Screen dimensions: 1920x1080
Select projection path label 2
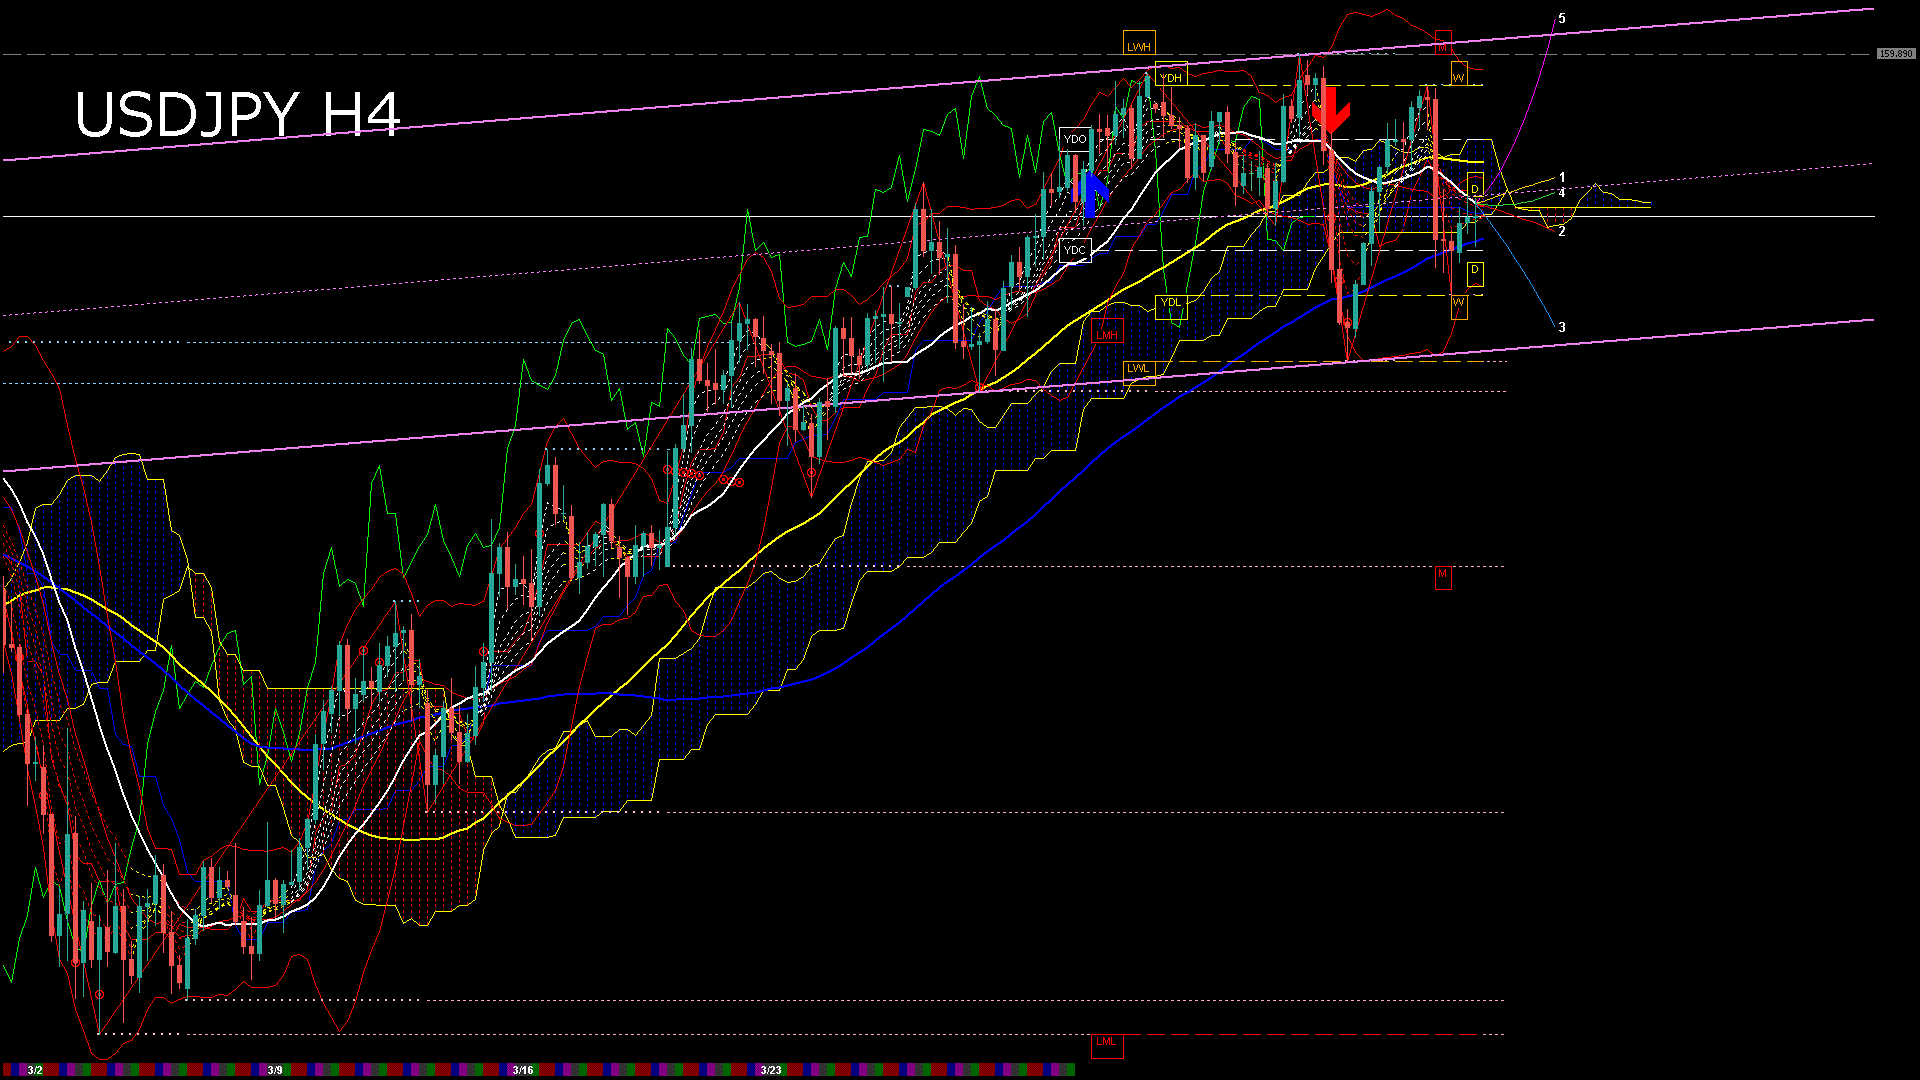point(1562,232)
